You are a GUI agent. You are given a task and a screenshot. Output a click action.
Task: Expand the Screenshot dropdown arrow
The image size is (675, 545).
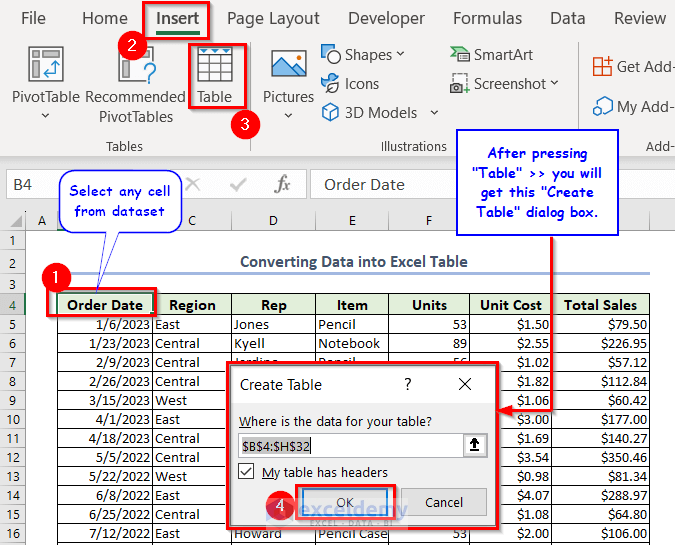click(554, 83)
